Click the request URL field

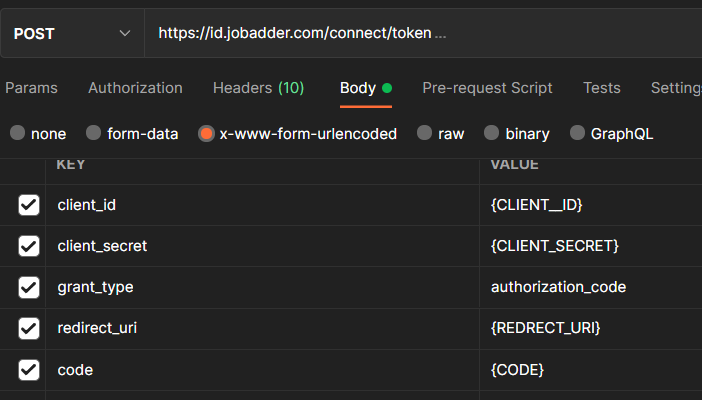coord(420,34)
